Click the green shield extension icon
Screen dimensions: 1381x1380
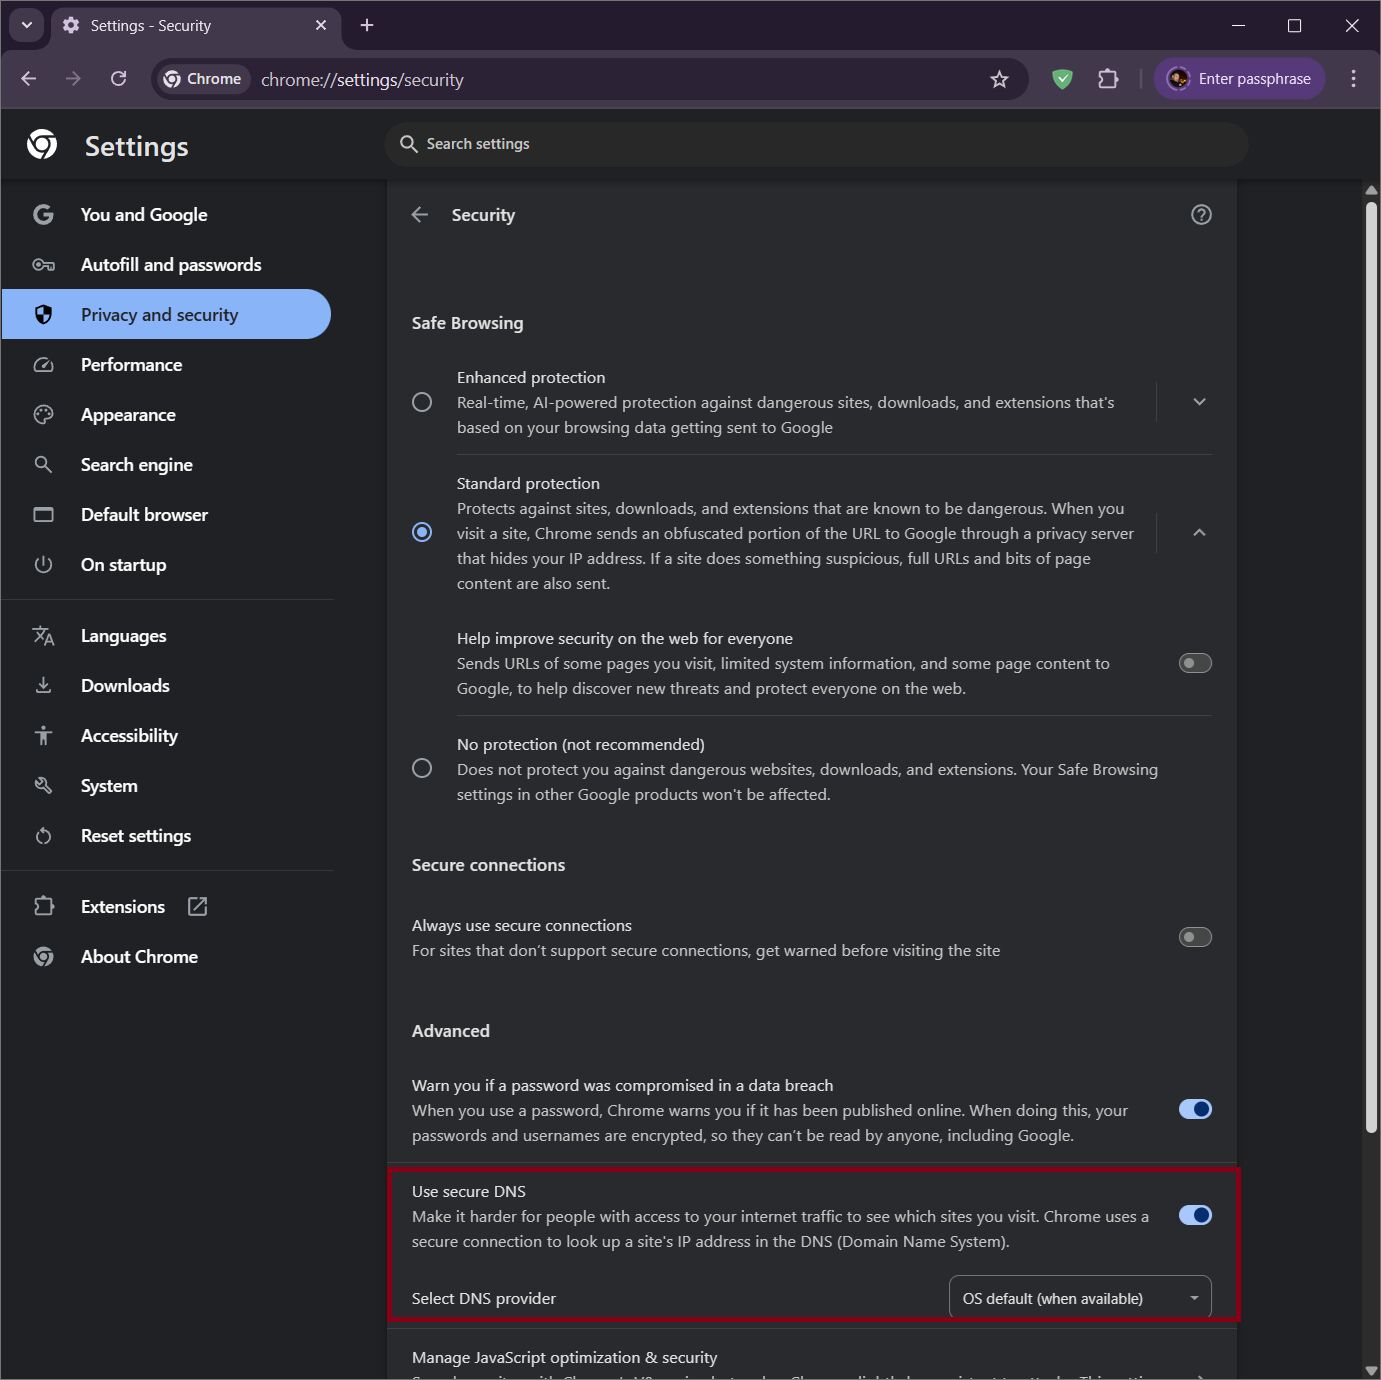pos(1062,79)
